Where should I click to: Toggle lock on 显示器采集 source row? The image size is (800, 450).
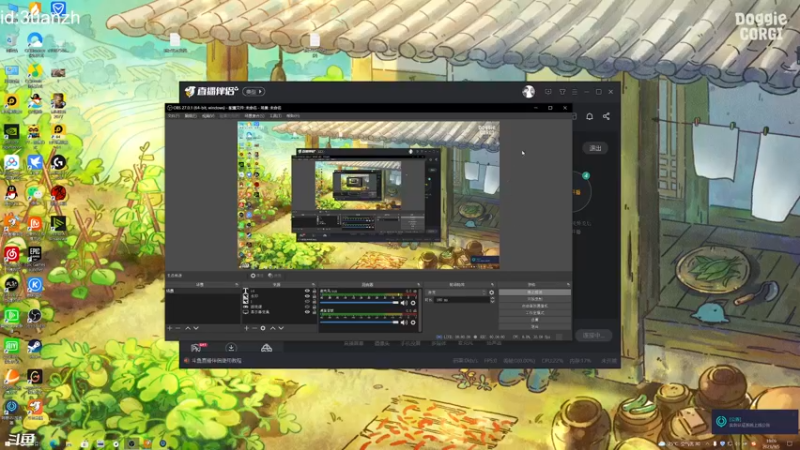(314, 312)
